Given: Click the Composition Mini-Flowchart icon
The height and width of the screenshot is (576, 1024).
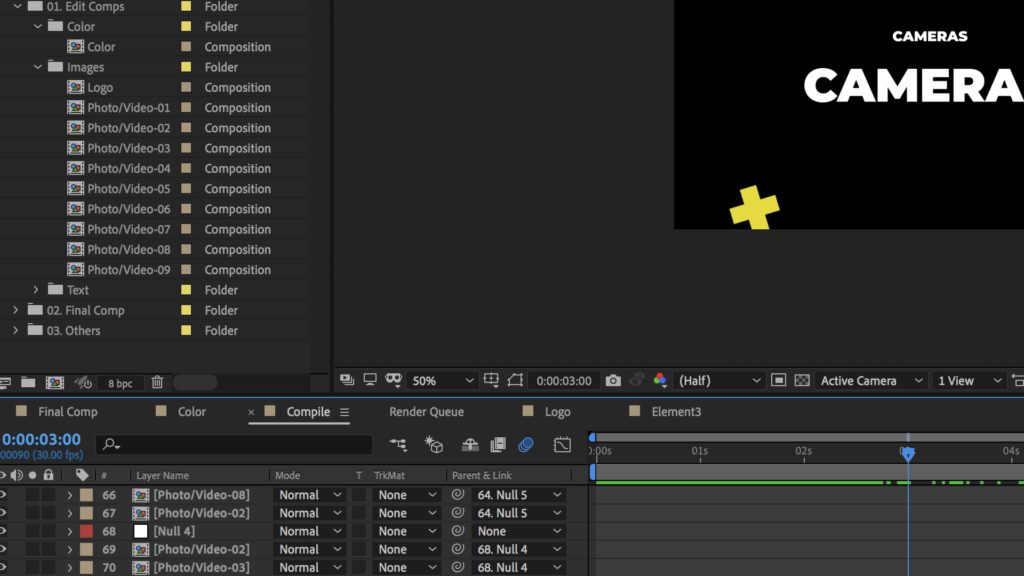Looking at the screenshot, I should click(x=398, y=444).
